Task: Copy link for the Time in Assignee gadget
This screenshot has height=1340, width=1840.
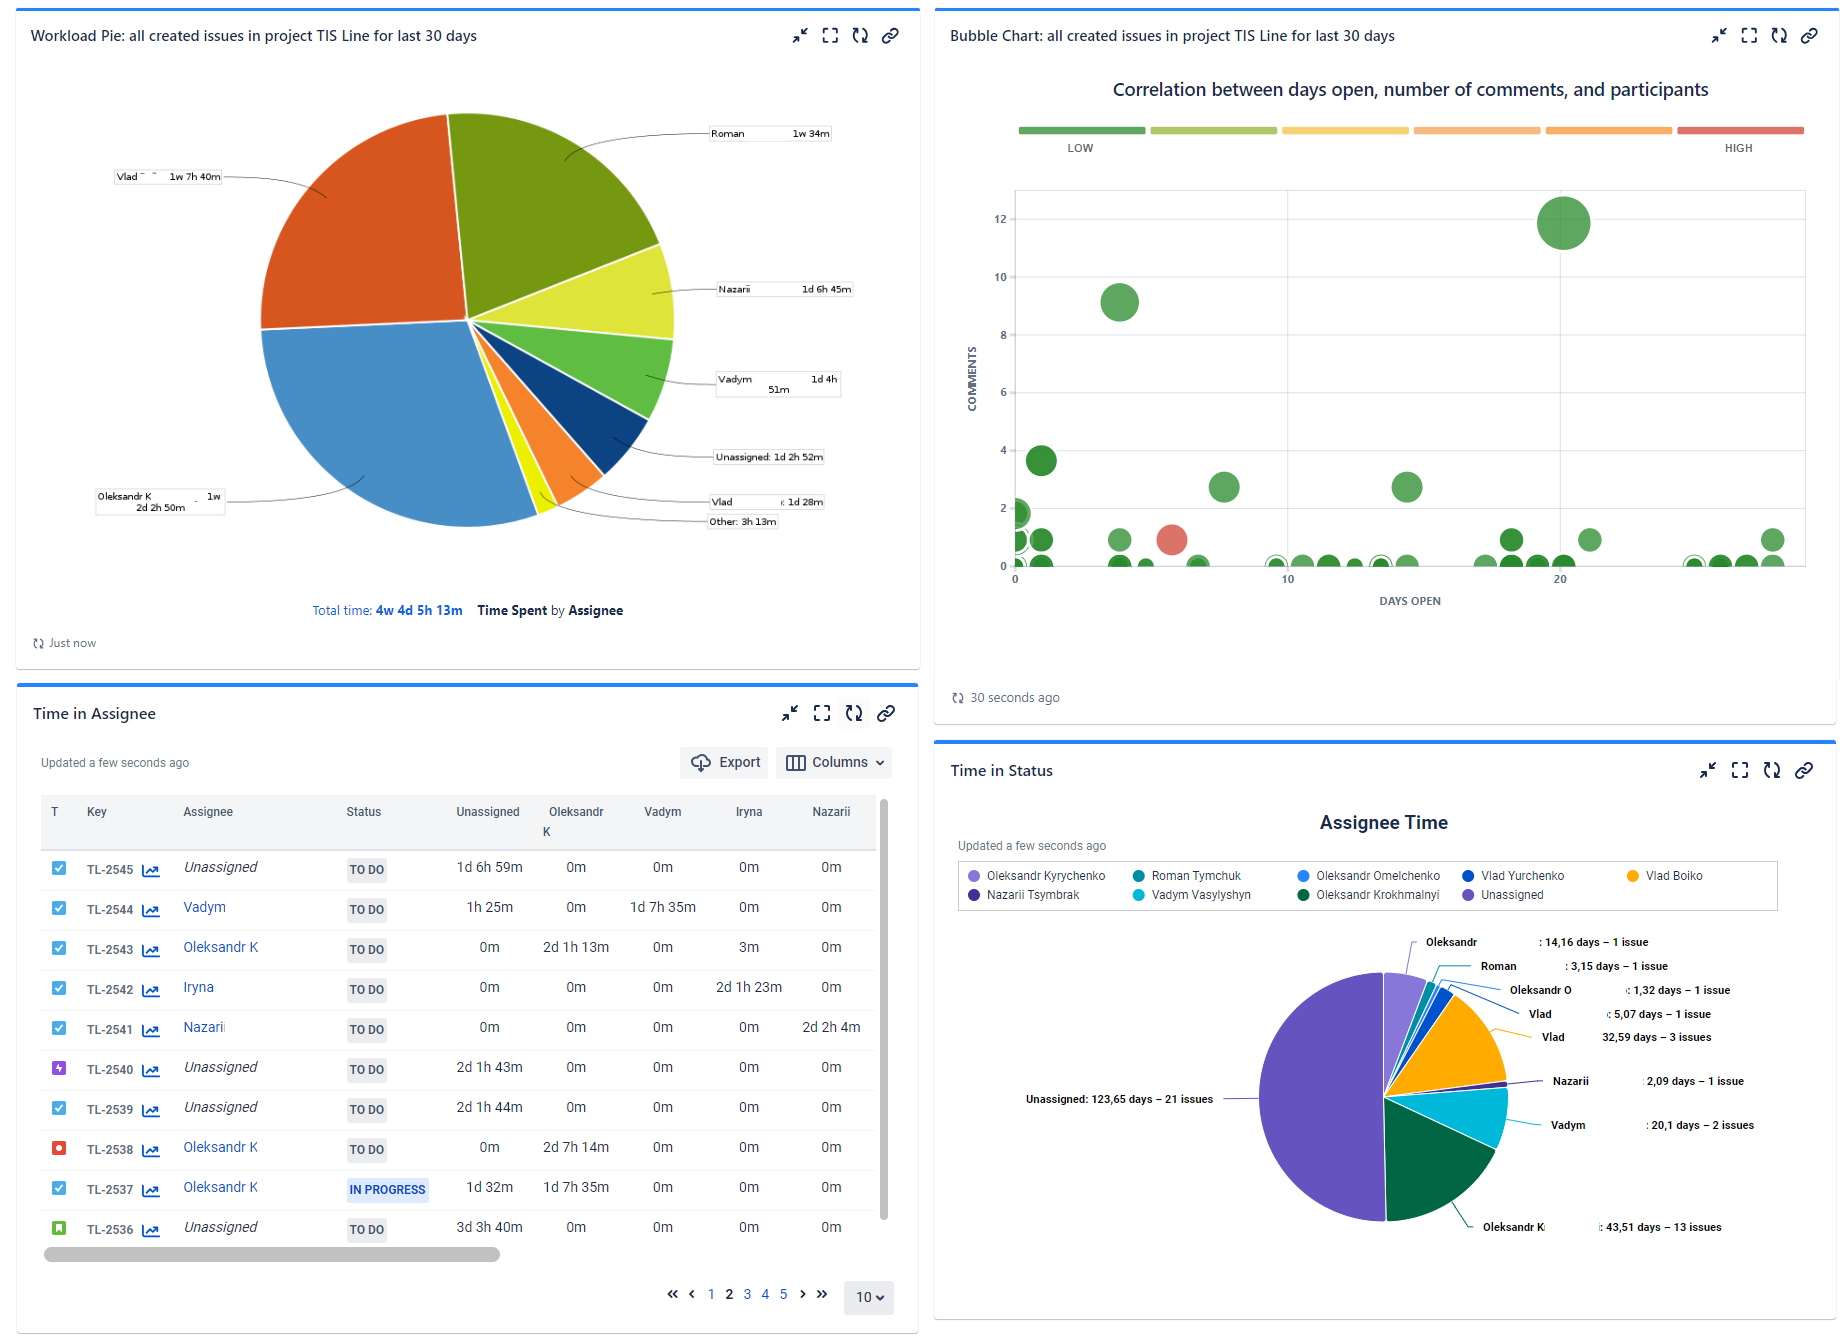Action: [886, 713]
